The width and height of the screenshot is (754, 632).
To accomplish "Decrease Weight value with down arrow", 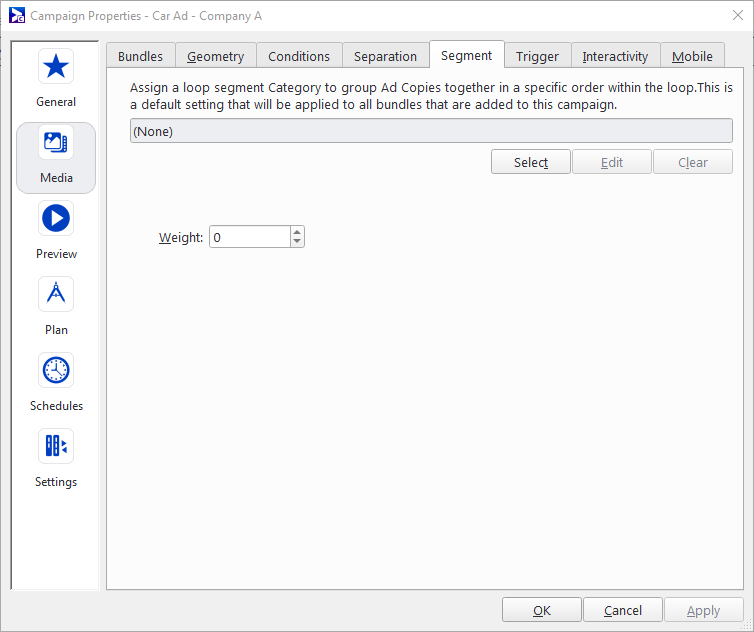I will click(x=297, y=242).
